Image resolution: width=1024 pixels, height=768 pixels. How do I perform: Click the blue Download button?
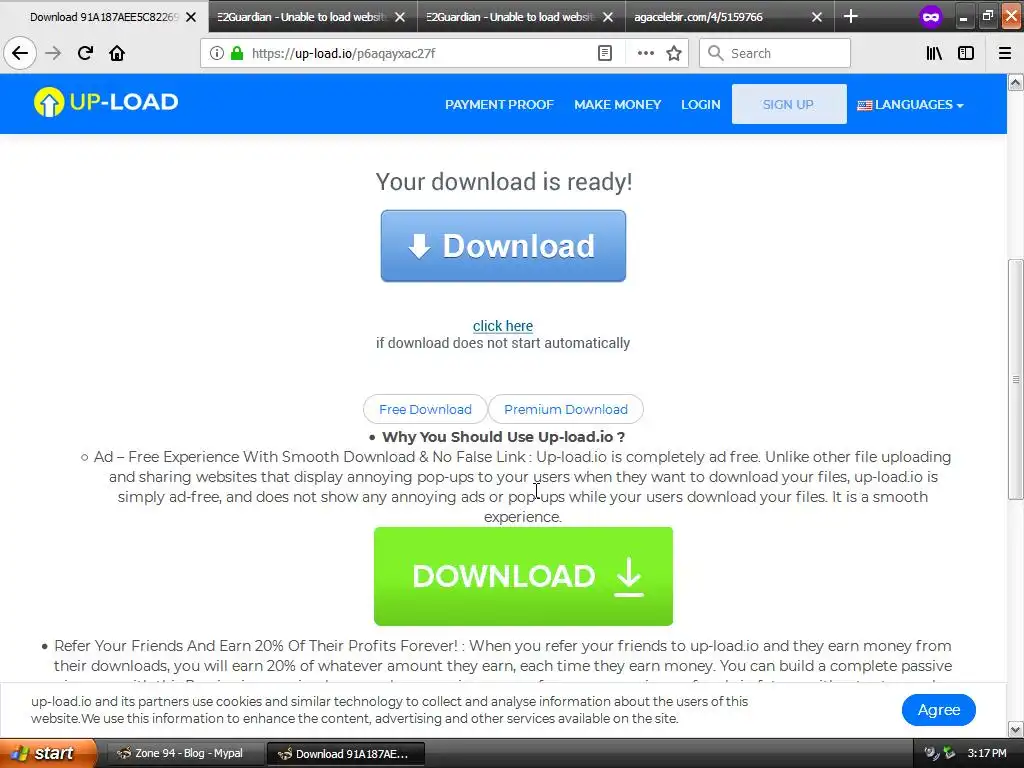(x=503, y=246)
